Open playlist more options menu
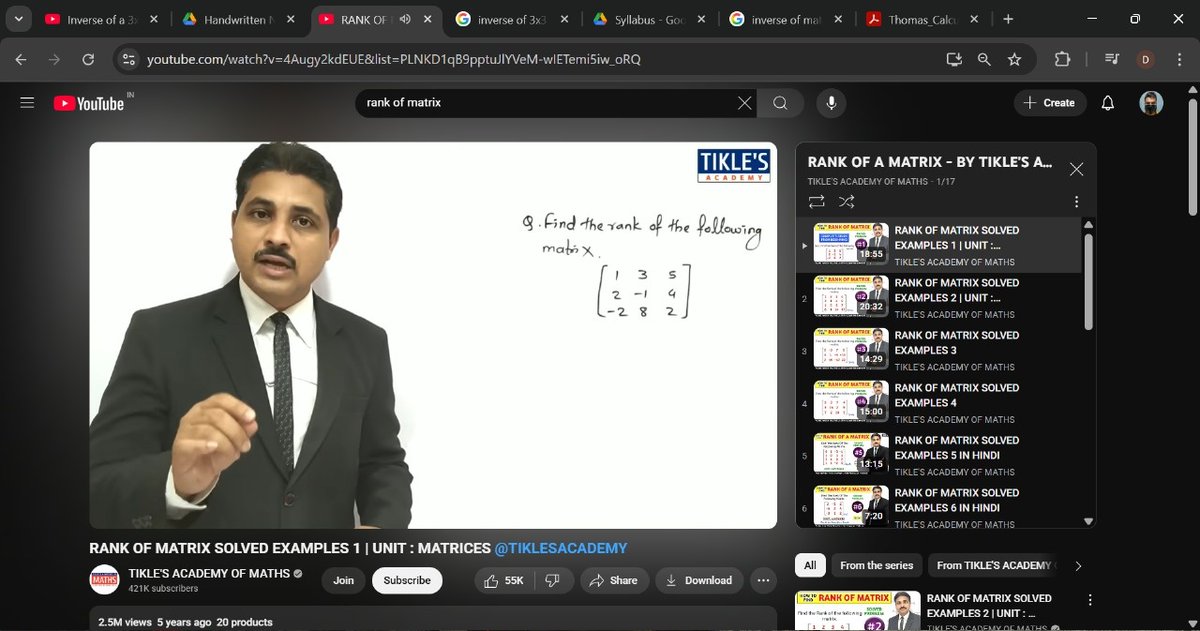 (x=1076, y=201)
